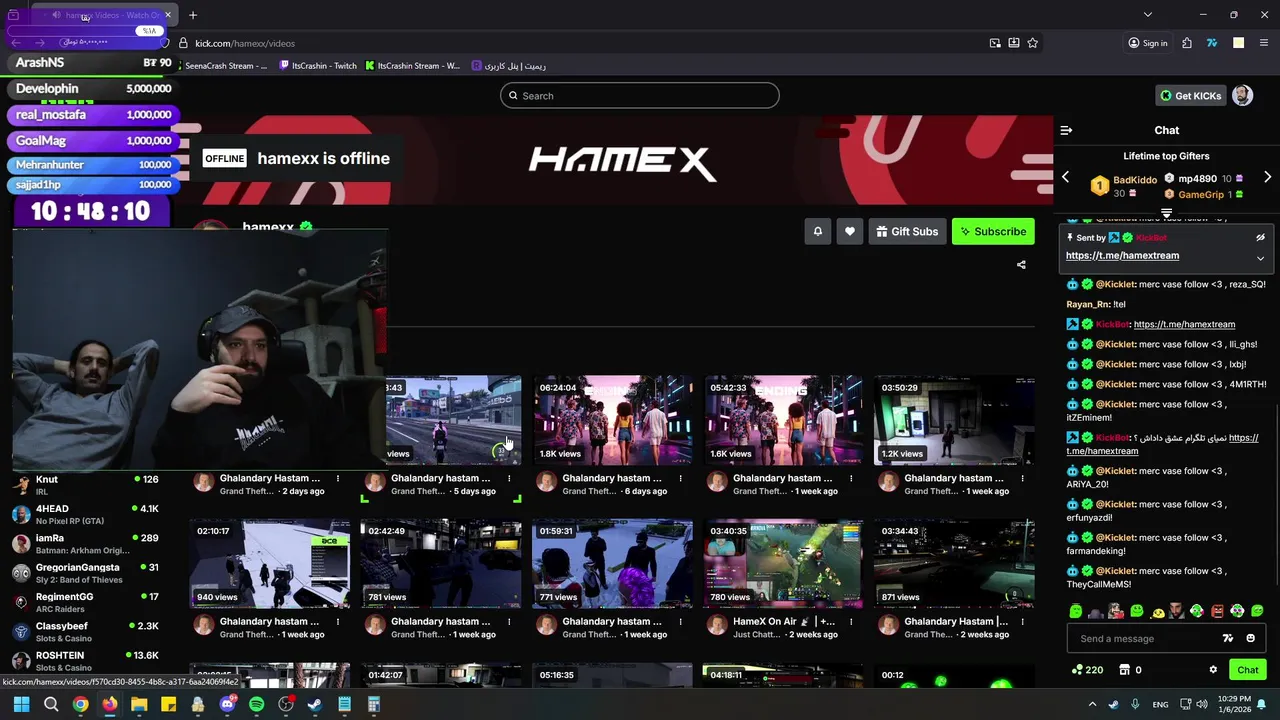Image resolution: width=1280 pixels, height=720 pixels.
Task: Select 4HEAD No Pixel RP channel
Action: click(x=85, y=514)
